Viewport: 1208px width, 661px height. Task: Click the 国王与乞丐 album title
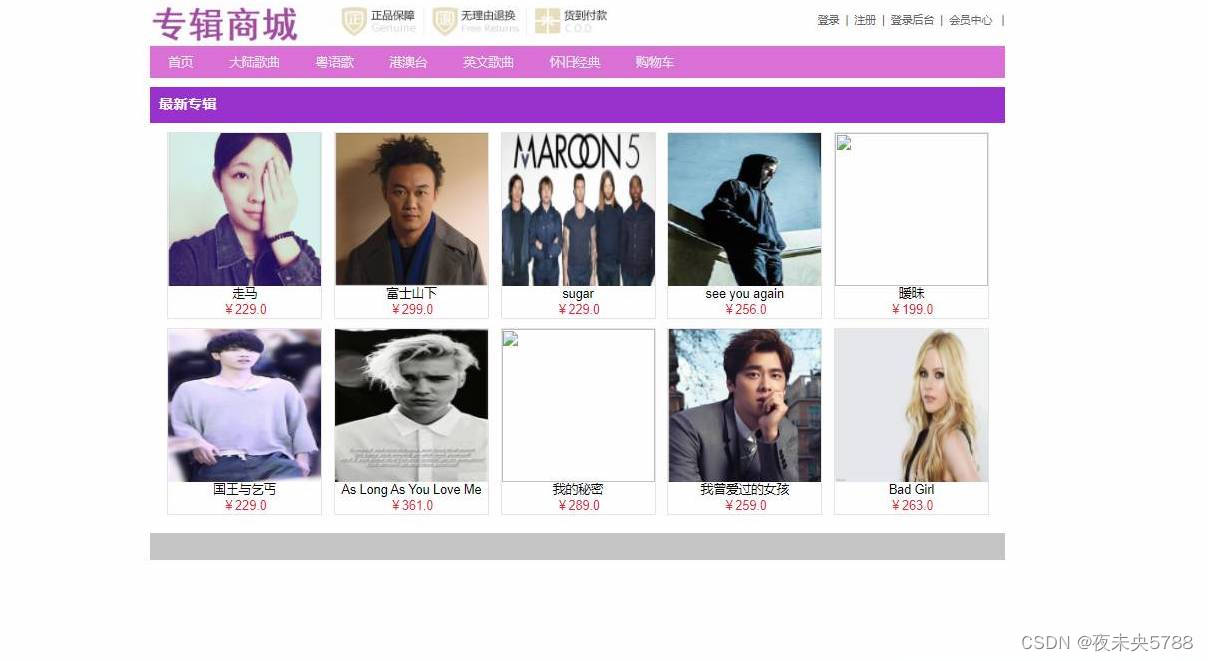(245, 490)
